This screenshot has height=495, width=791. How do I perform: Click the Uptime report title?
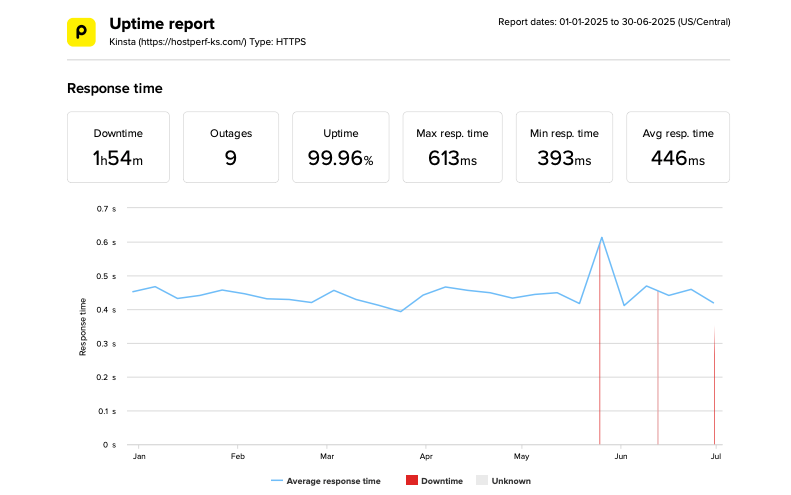pyautogui.click(x=161, y=23)
